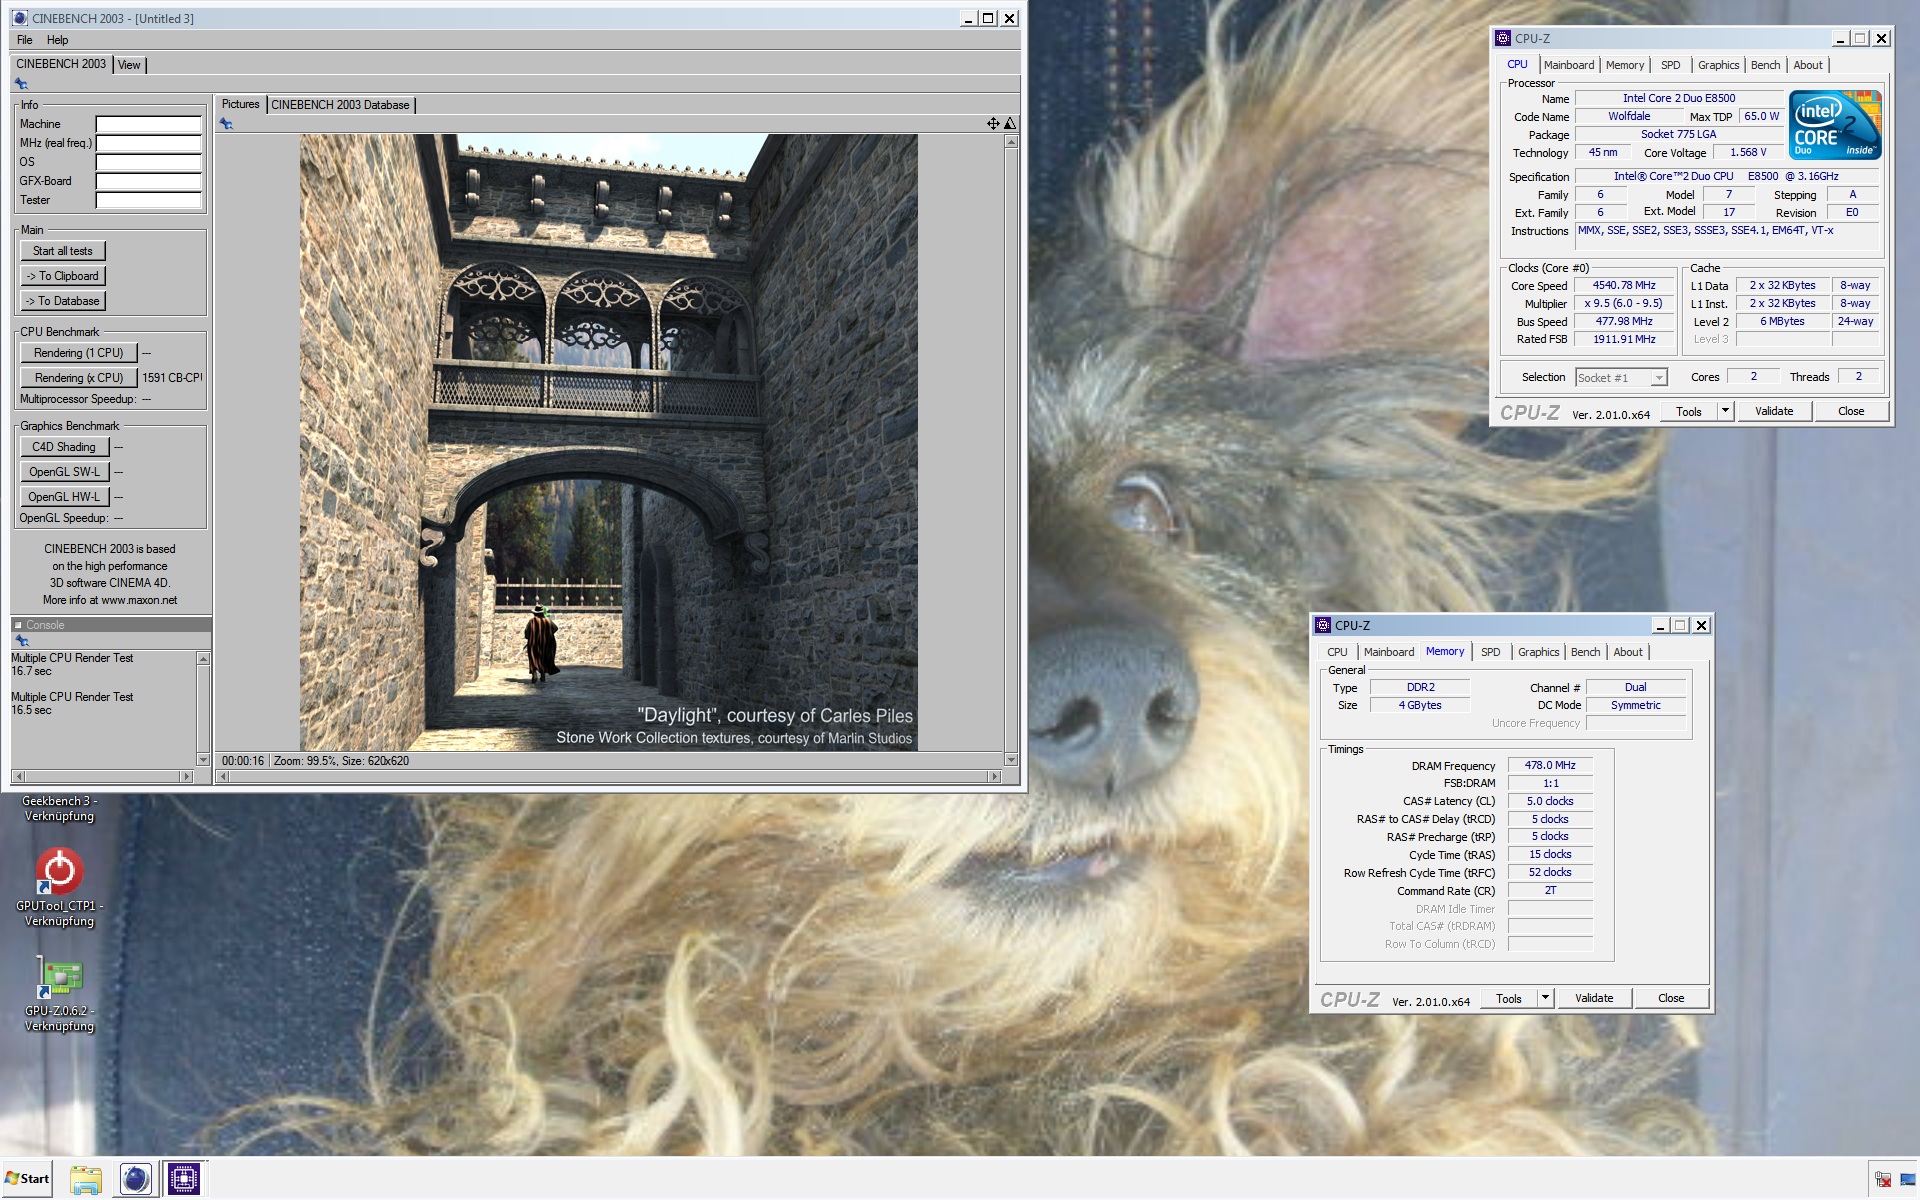The height and width of the screenshot is (1200, 1920).
Task: Click the 1591 CB-CPU score text
Action: (172, 378)
